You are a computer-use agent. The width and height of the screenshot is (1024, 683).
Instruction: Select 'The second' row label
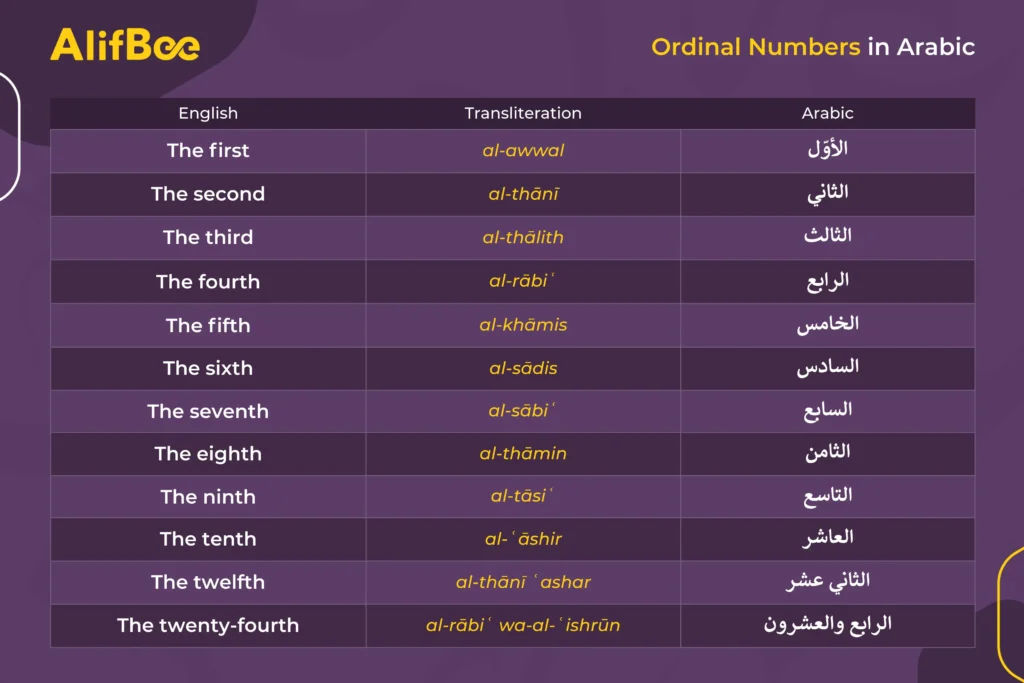click(x=208, y=194)
